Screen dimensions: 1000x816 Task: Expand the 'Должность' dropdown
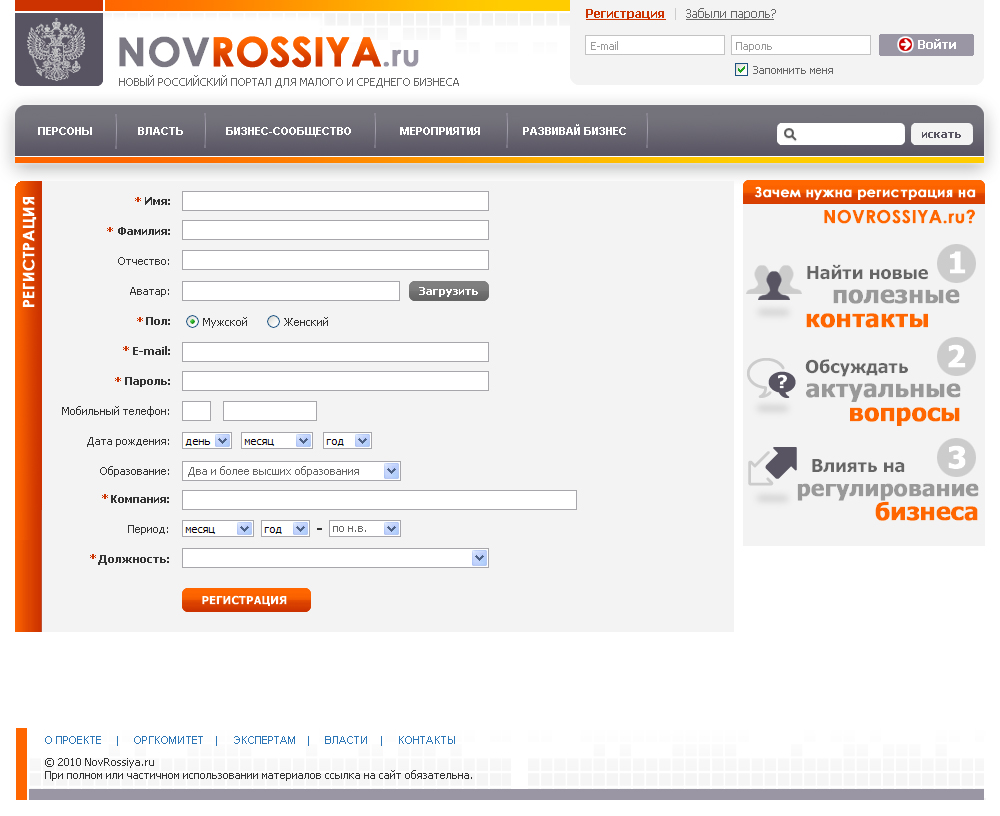coord(335,558)
